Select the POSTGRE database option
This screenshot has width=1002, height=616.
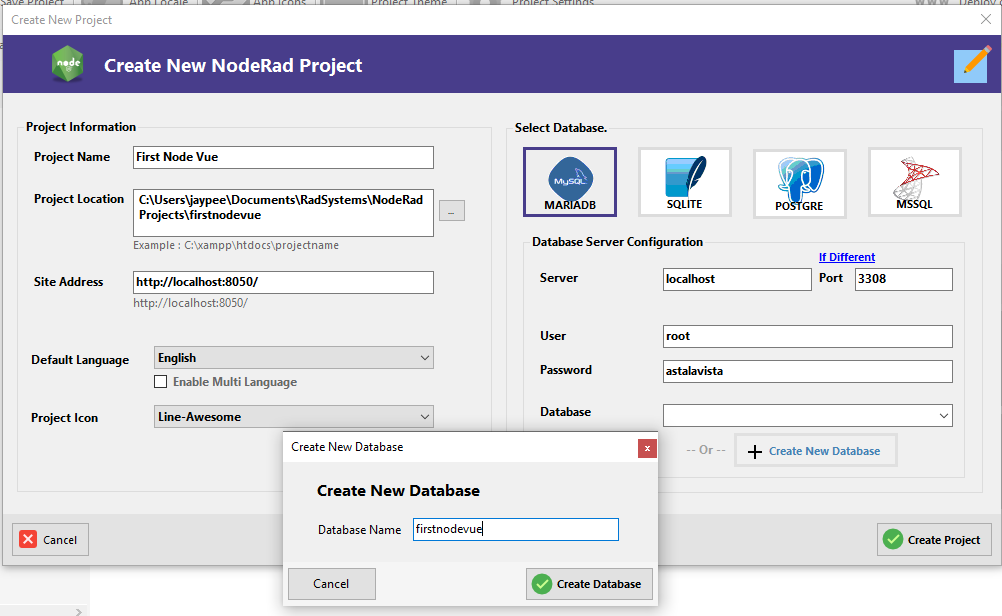pyautogui.click(x=799, y=183)
